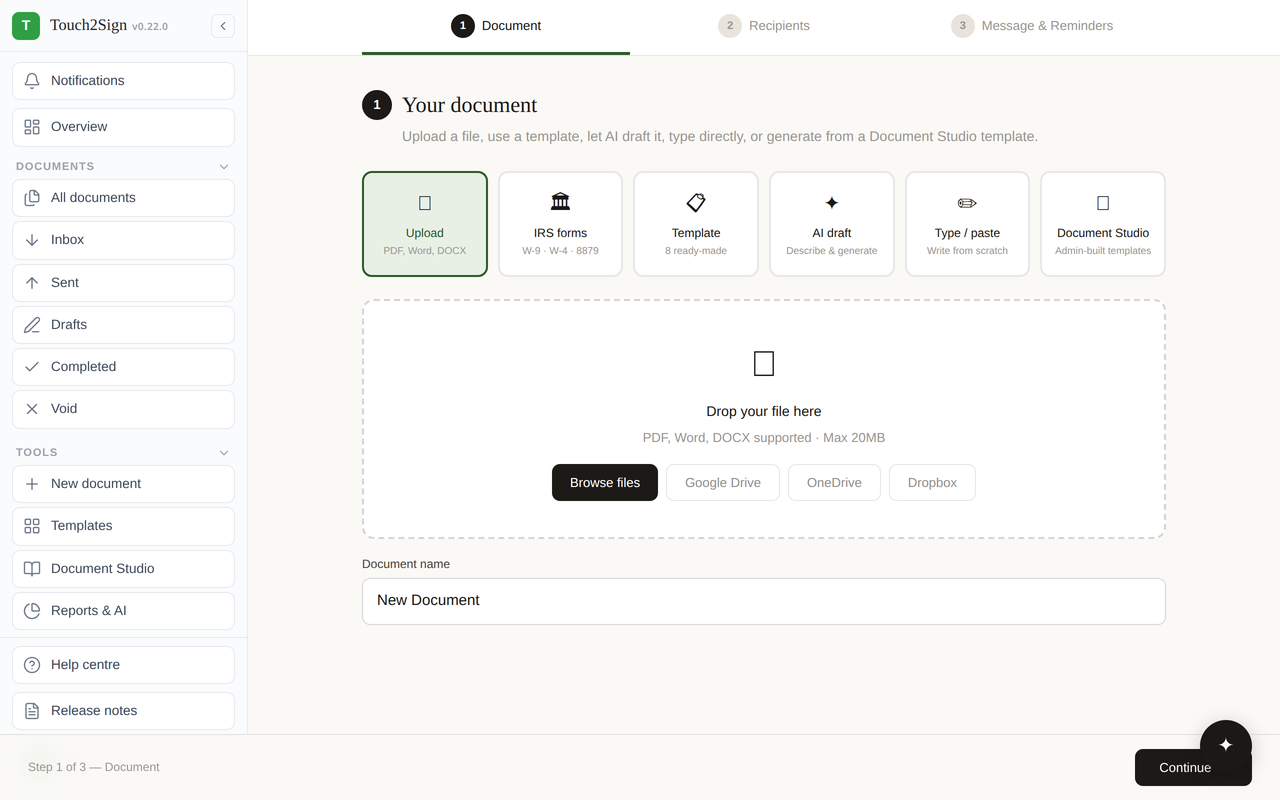Click the Inbox down-arrow icon
1280x800 pixels.
pyautogui.click(x=32, y=240)
